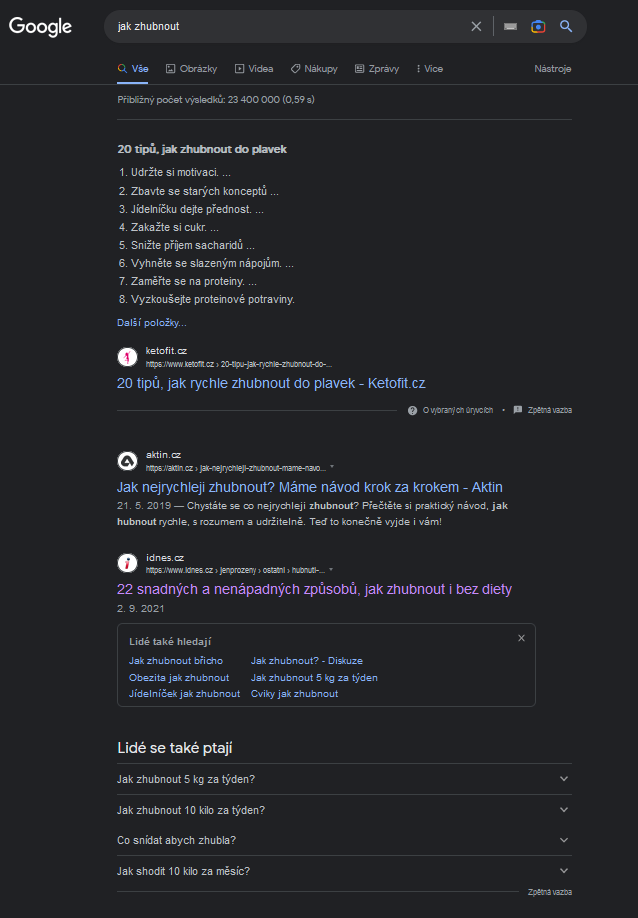This screenshot has width=638, height=918.
Task: Click the Google logo
Action: coord(40,26)
